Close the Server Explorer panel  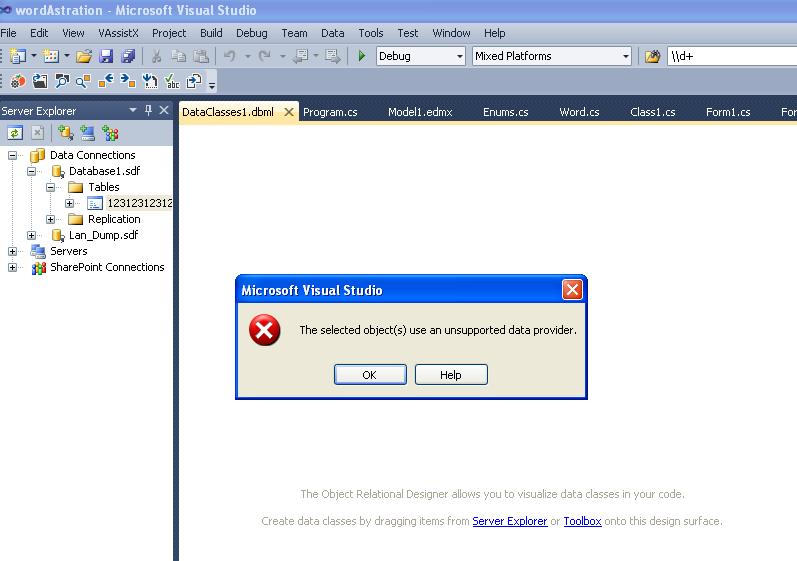[x=164, y=110]
